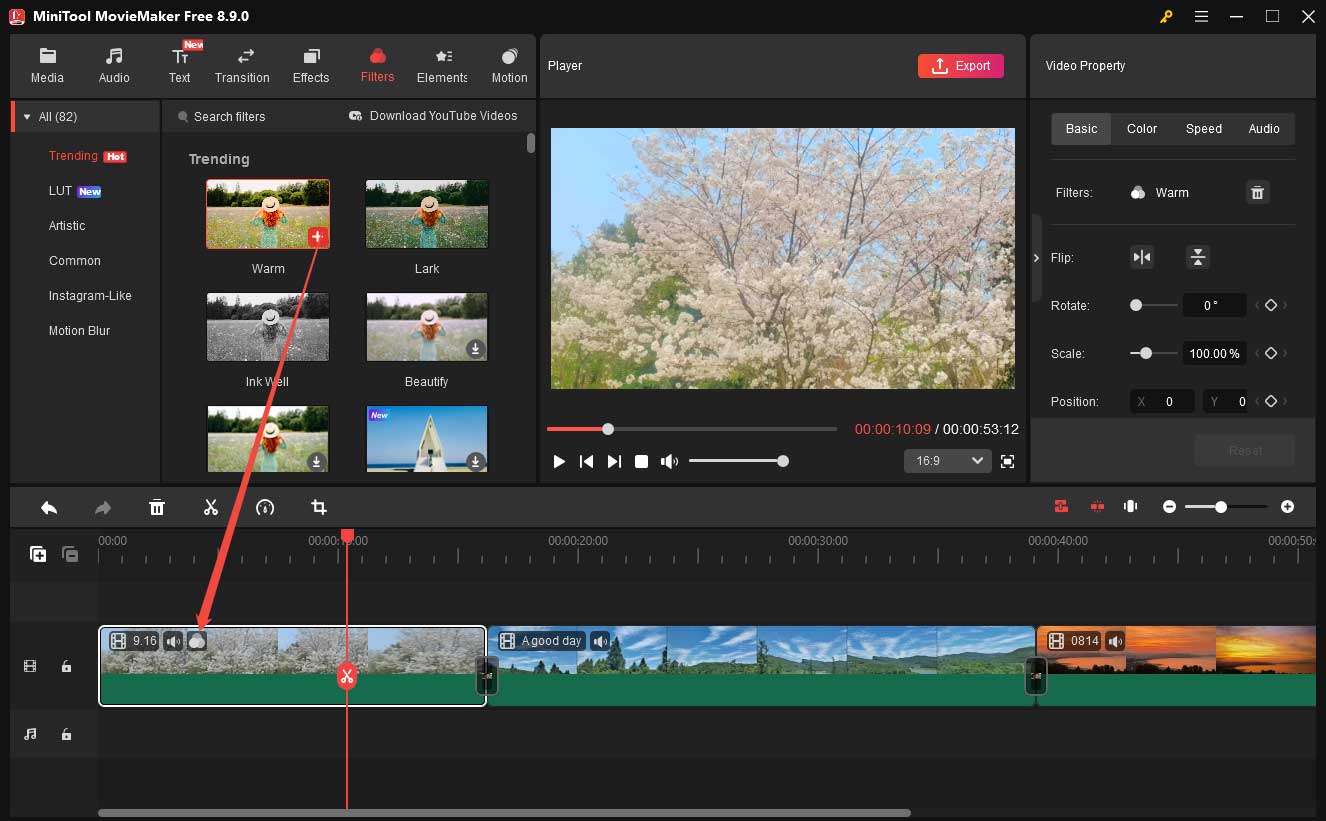The width and height of the screenshot is (1326, 821).
Task: Flip the clip vertically
Action: click(x=1198, y=257)
